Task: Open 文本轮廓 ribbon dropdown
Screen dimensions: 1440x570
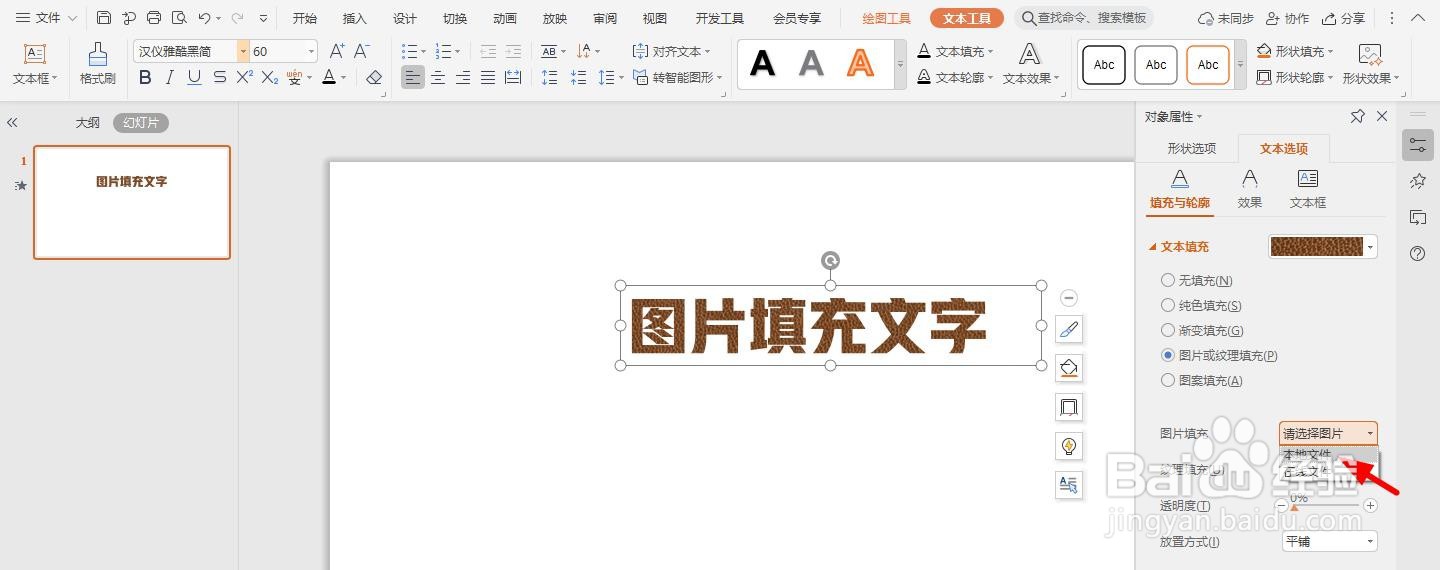Action: 957,77
